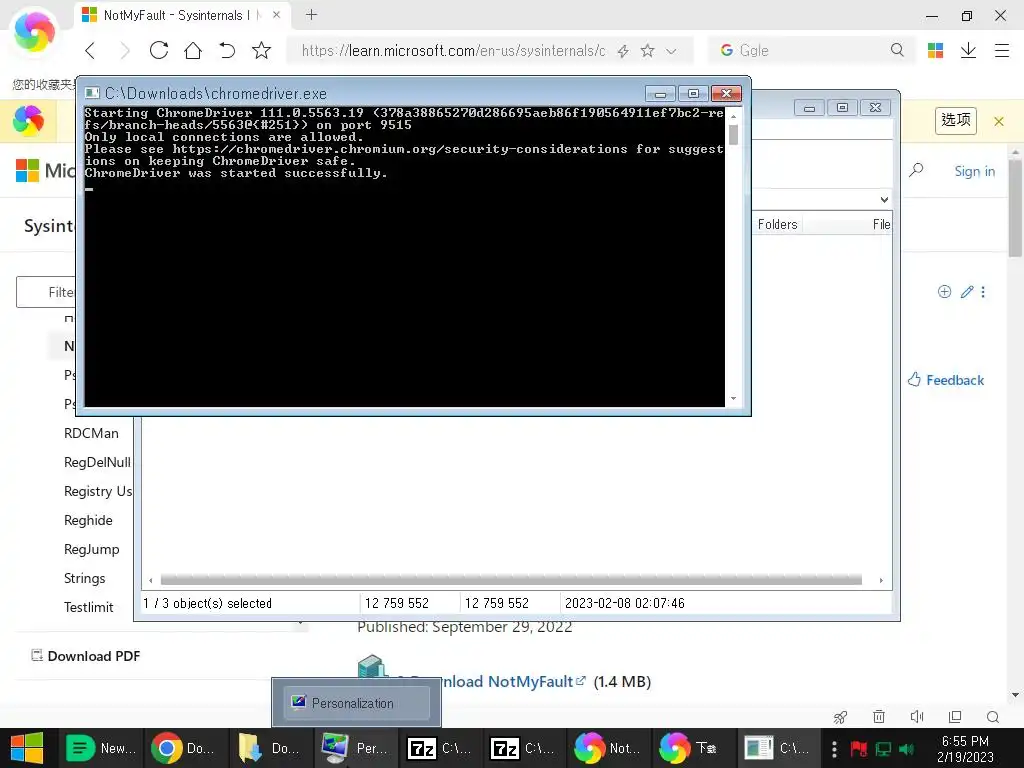This screenshot has height=768, width=1024.
Task: Select Strings in the sidebar list
Action: pos(84,578)
